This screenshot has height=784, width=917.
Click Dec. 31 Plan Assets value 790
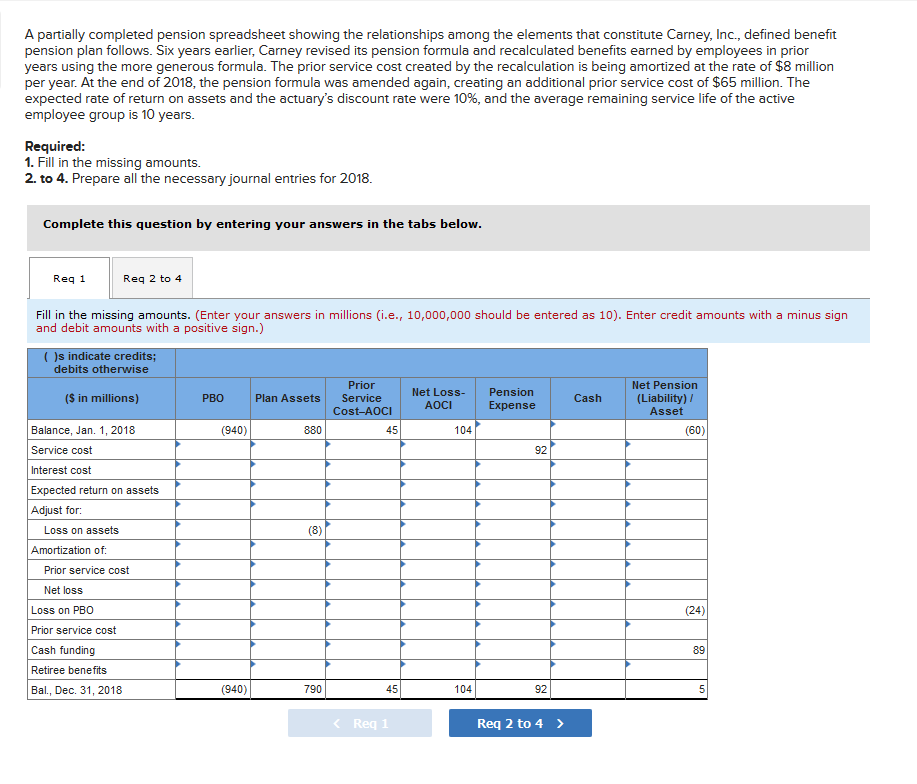pyautogui.click(x=313, y=689)
